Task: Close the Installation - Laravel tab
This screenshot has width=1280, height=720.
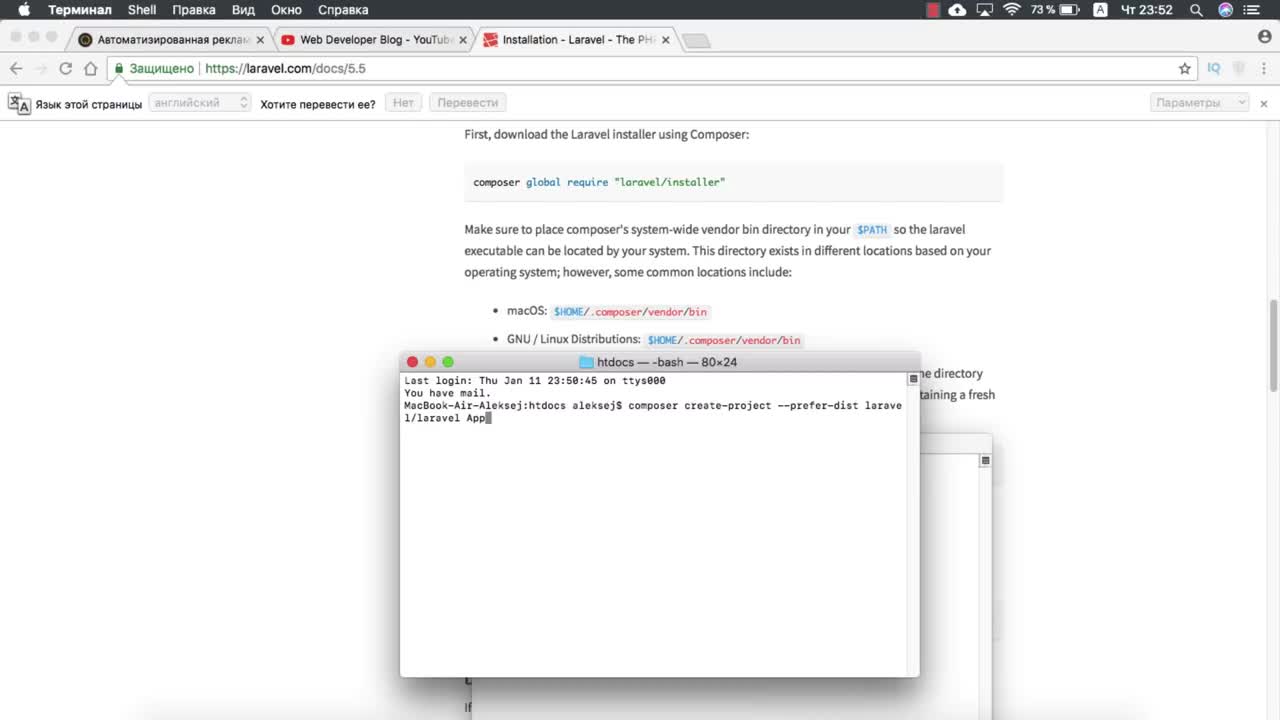Action: tap(666, 40)
